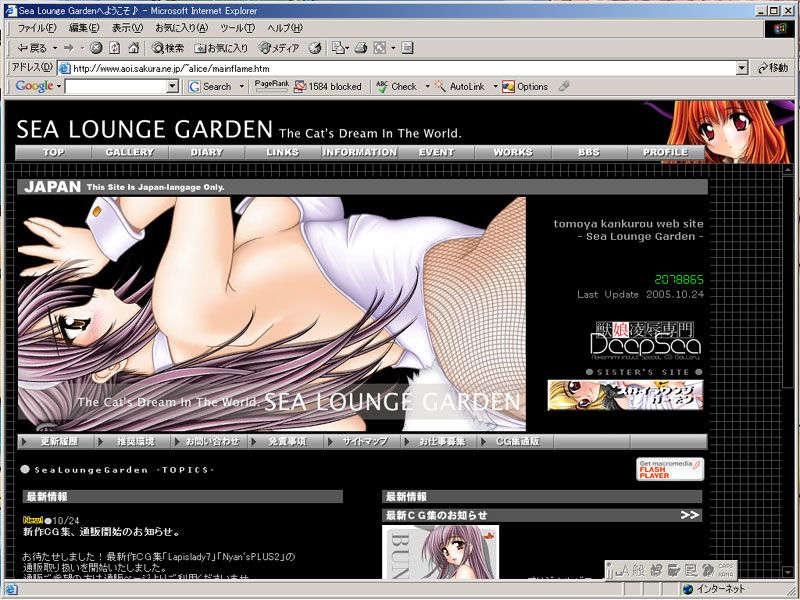This screenshot has height=600, width=800.
Task: Click the >> arrow beside 最新CG集のお知らせ
Action: coord(689,515)
